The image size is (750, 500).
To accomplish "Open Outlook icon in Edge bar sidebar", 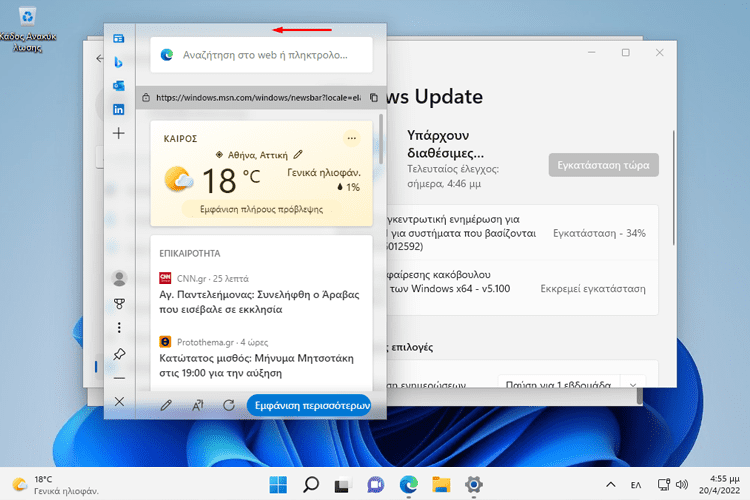I will click(119, 86).
